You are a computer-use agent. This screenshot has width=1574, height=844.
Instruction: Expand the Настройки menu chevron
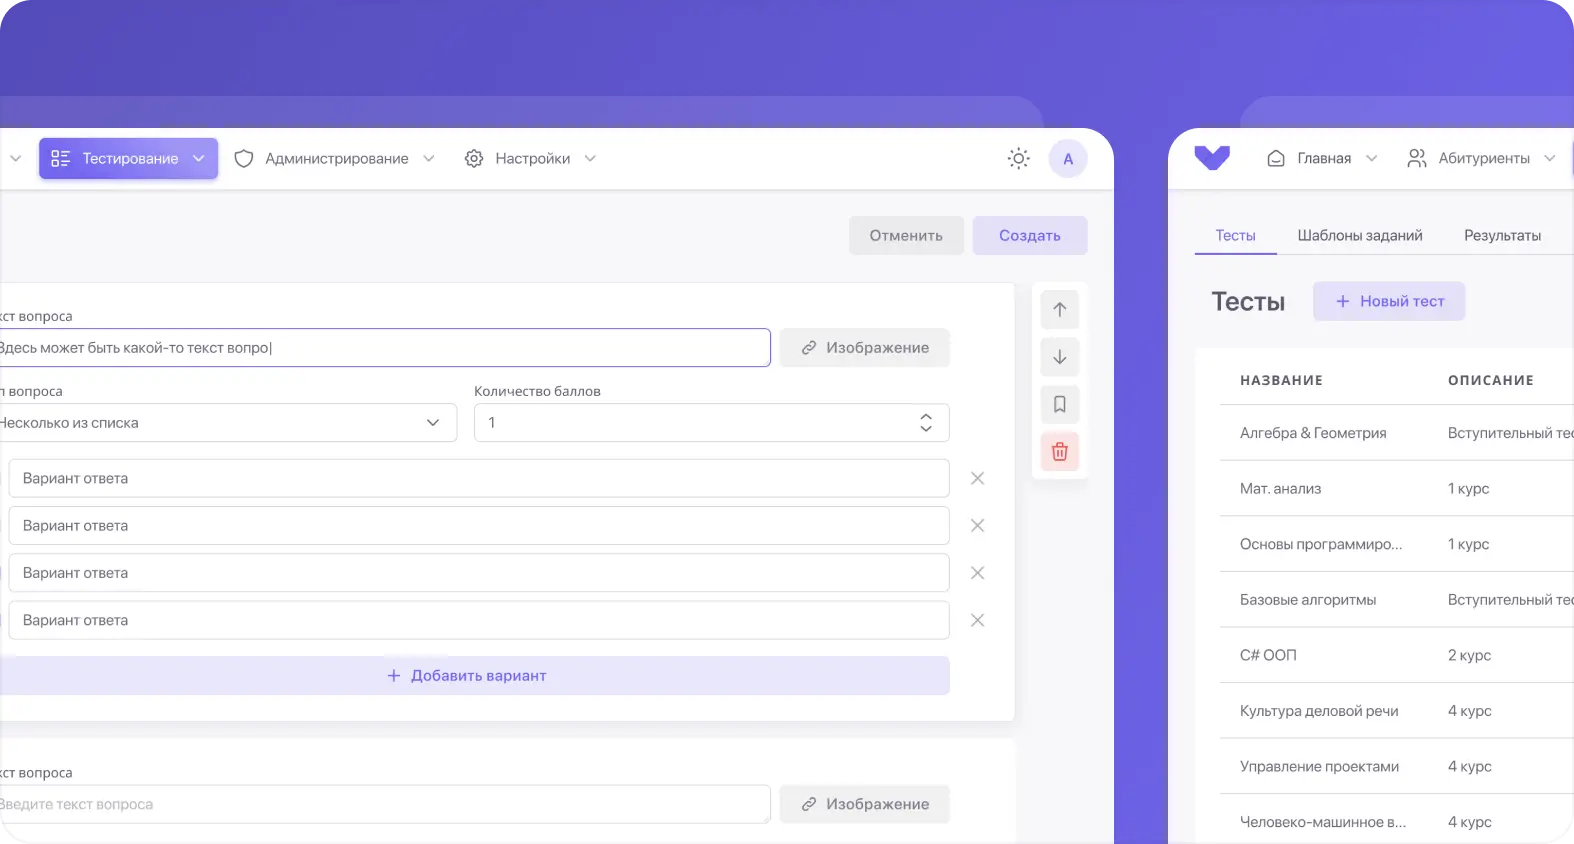pos(590,158)
